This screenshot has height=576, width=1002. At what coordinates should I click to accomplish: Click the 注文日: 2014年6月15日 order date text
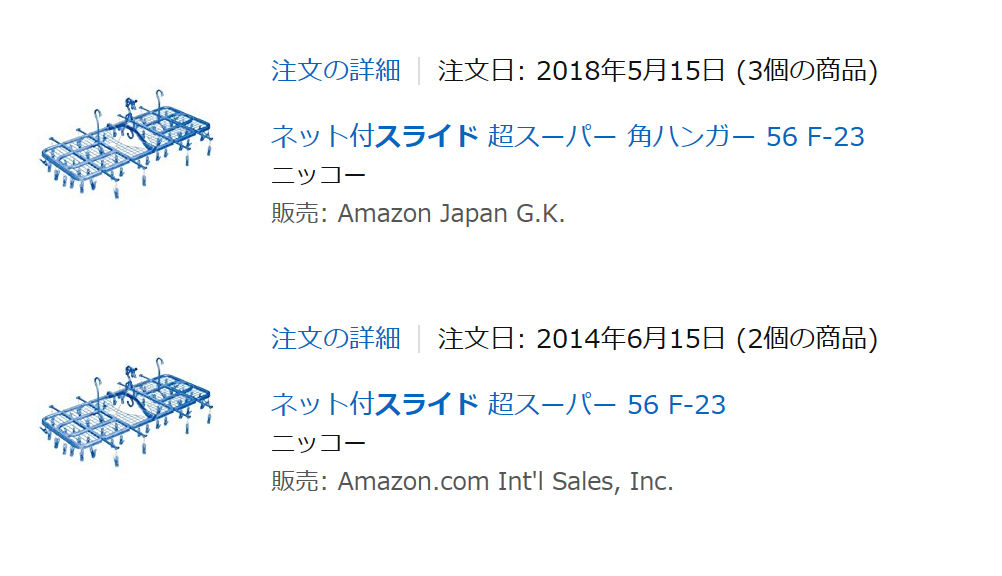point(582,338)
